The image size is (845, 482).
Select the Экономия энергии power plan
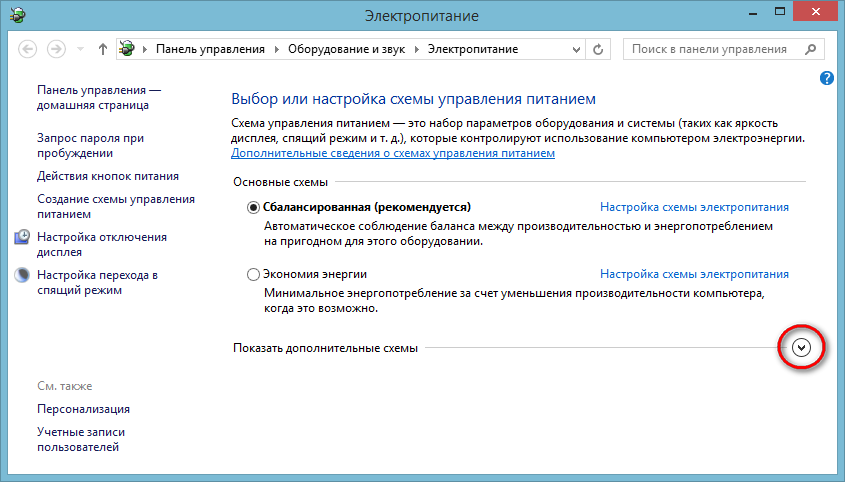[253, 274]
